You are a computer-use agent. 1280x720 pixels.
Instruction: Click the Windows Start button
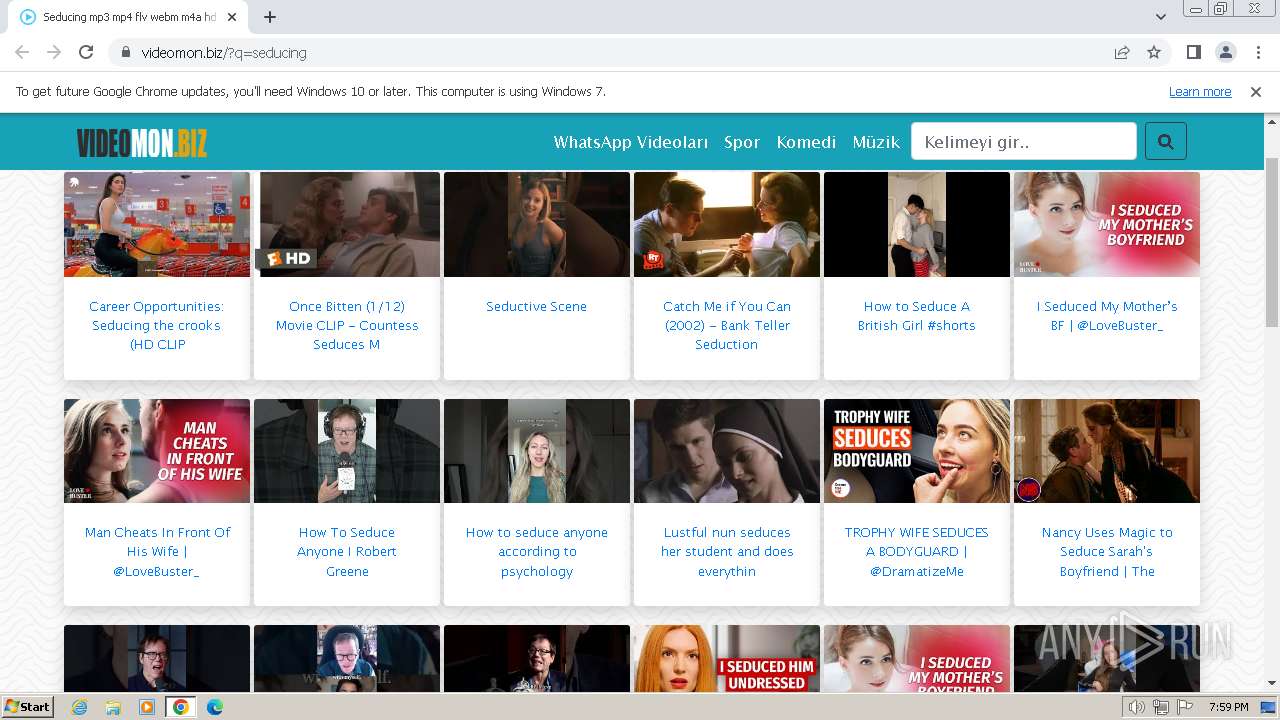(28, 707)
